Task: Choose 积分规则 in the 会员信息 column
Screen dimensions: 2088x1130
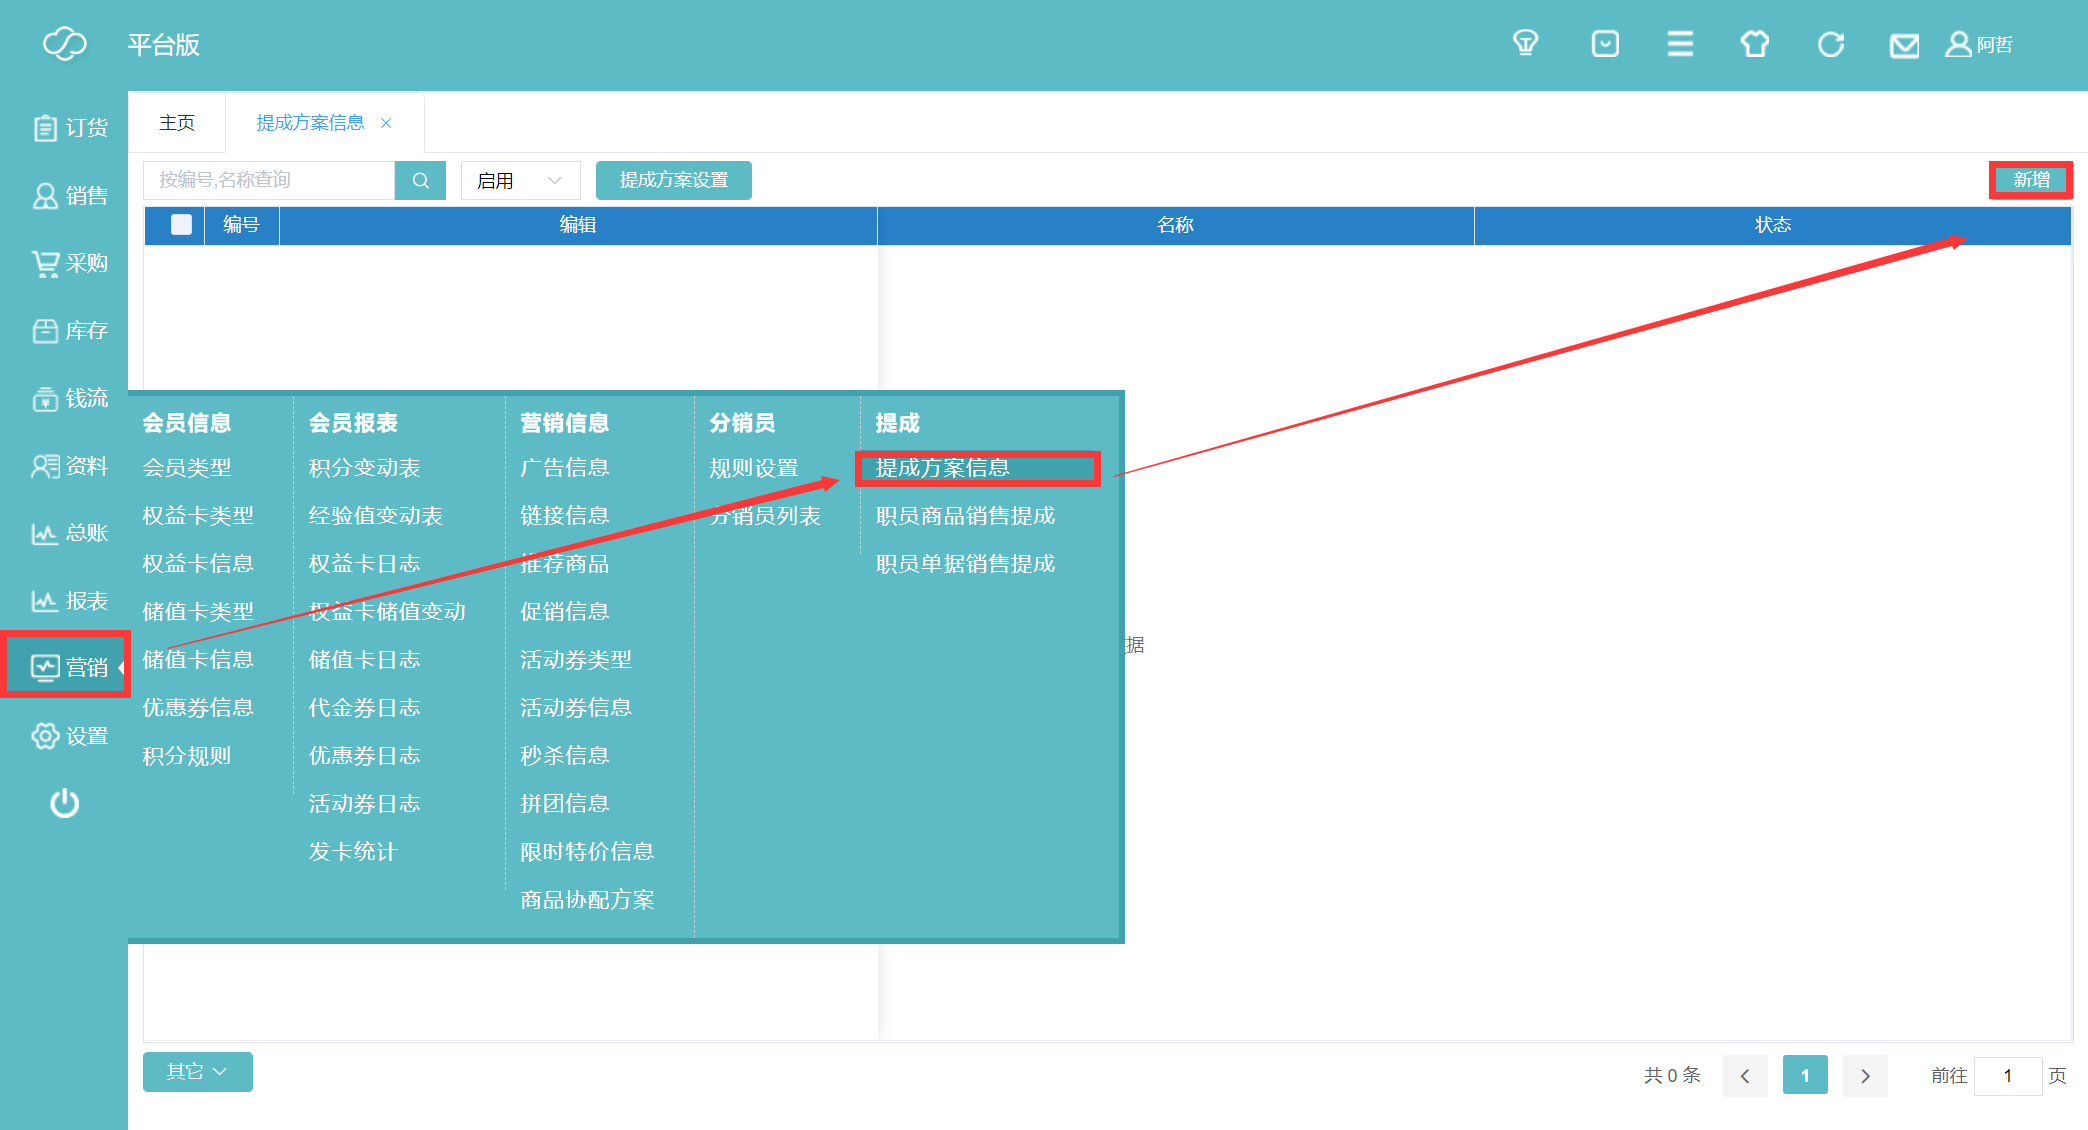Action: tap(187, 756)
